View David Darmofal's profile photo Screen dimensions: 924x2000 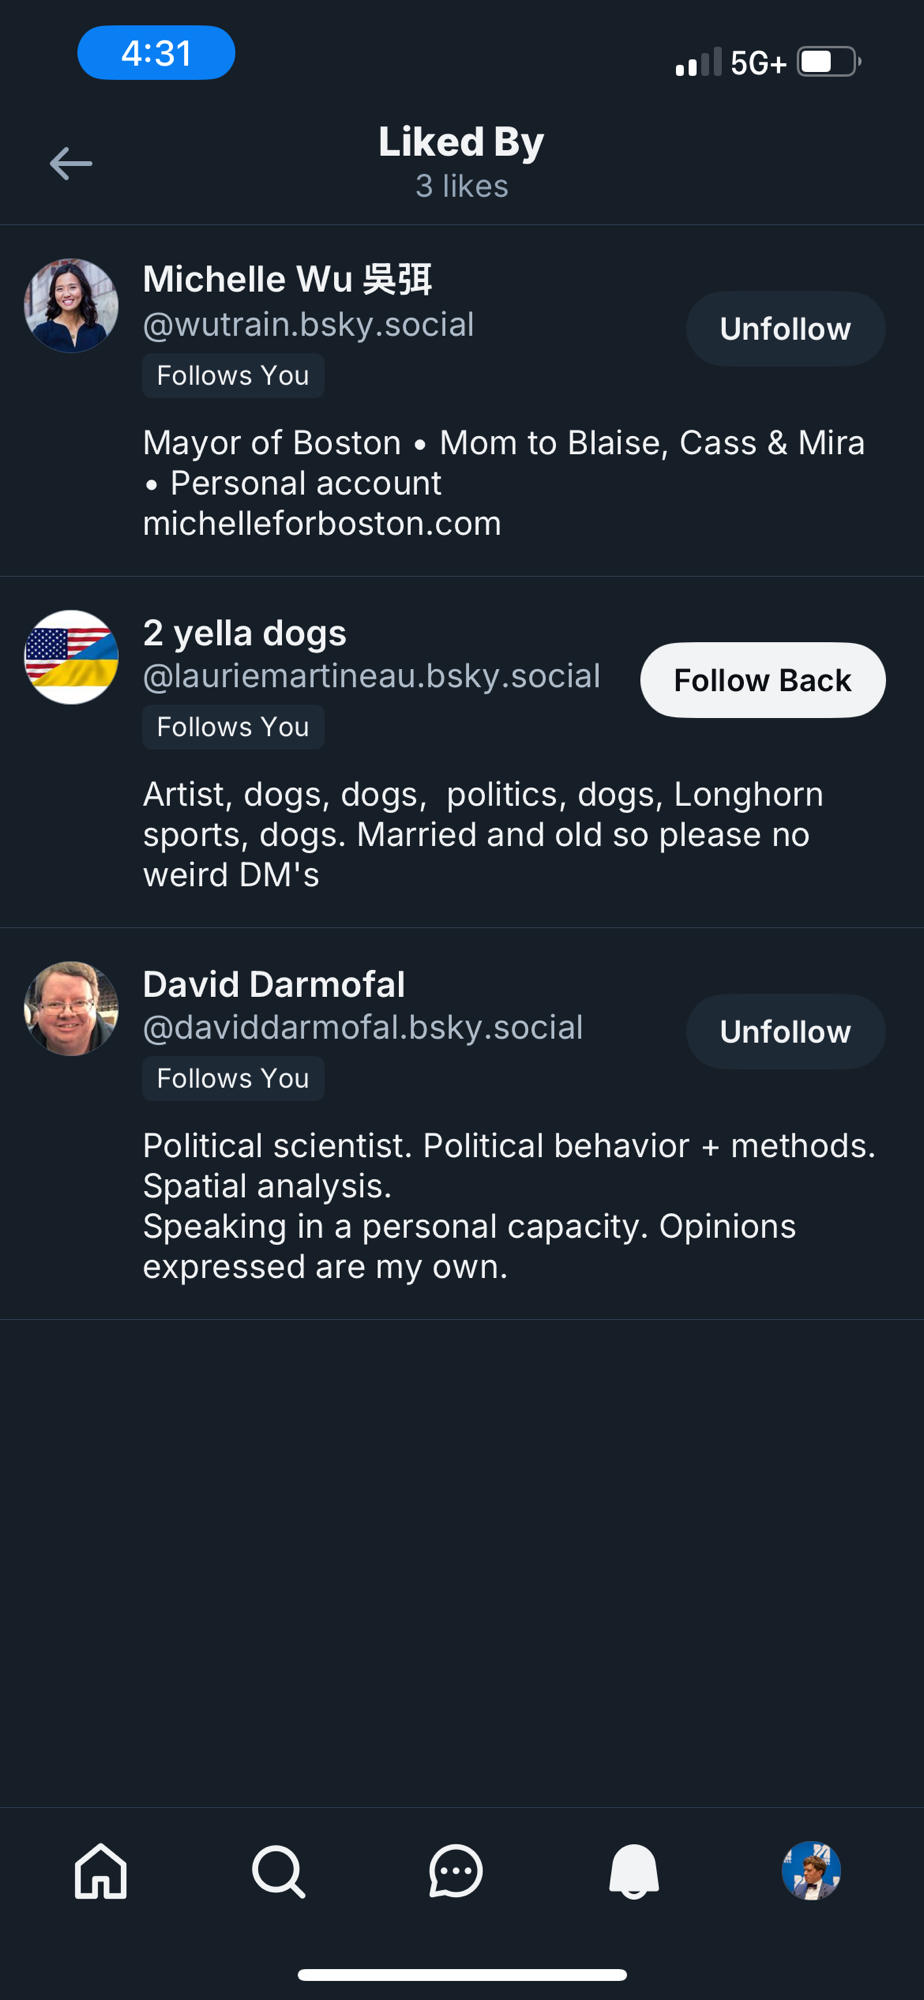[x=71, y=1009]
